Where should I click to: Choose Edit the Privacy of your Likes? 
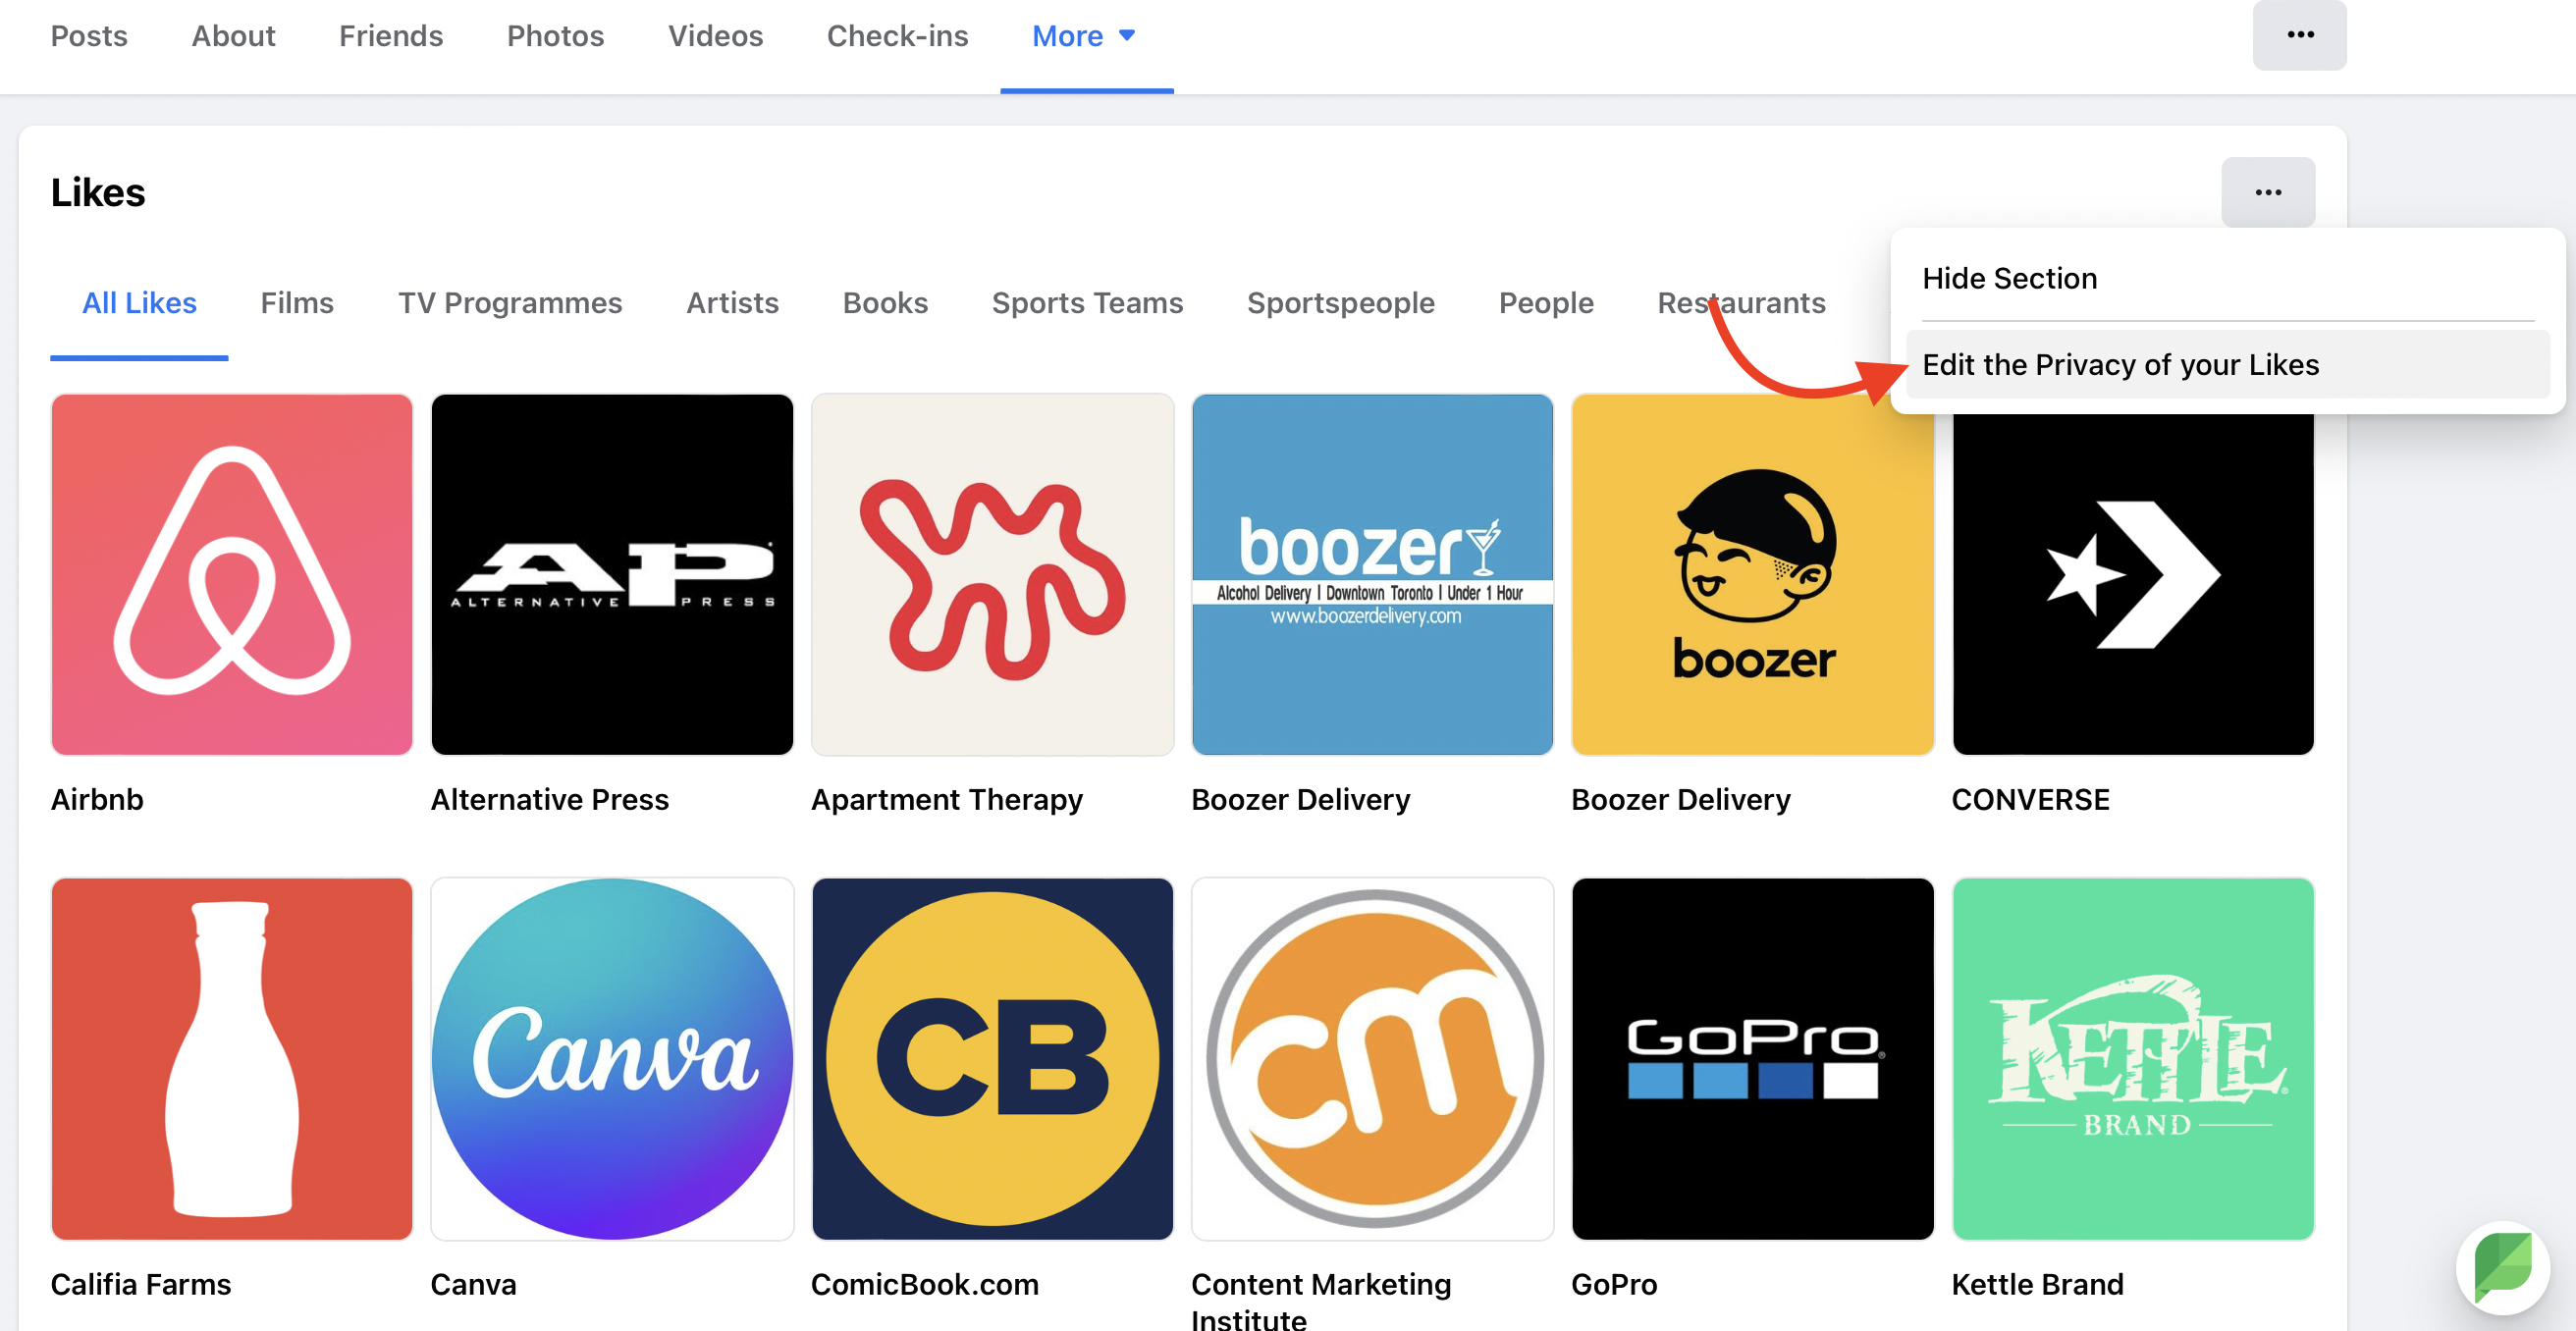click(x=2120, y=365)
